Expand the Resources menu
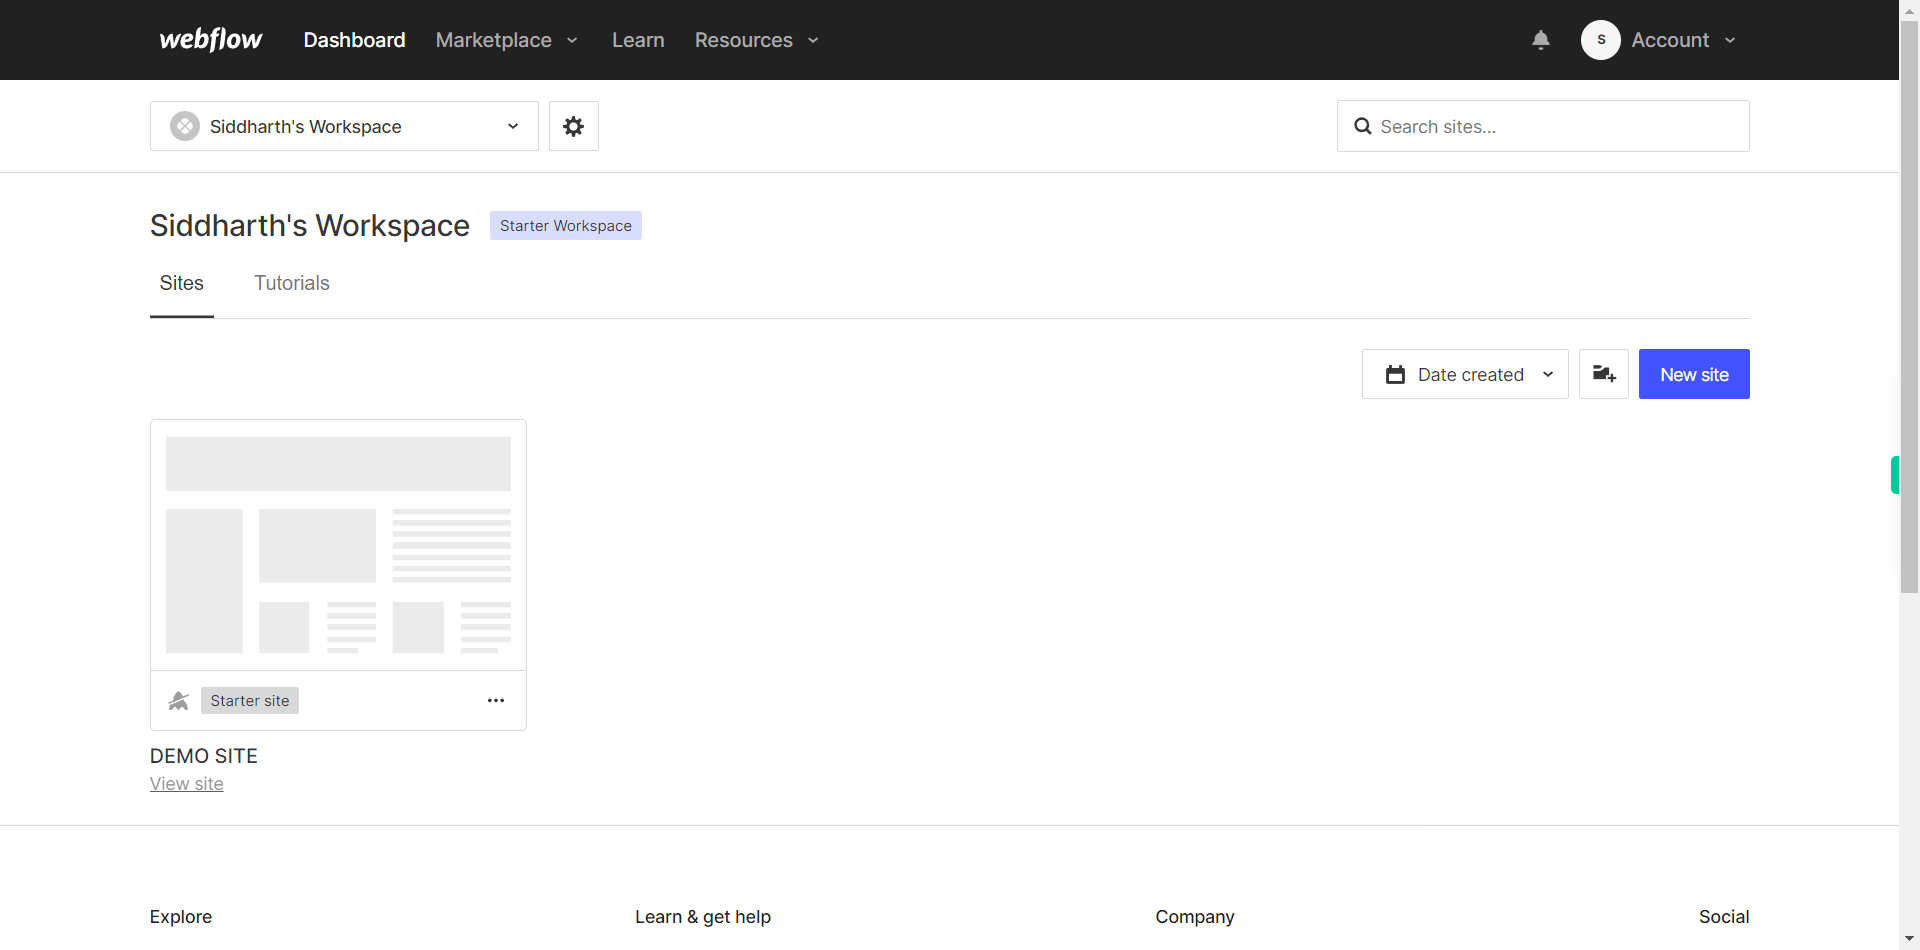The width and height of the screenshot is (1920, 950). point(757,40)
